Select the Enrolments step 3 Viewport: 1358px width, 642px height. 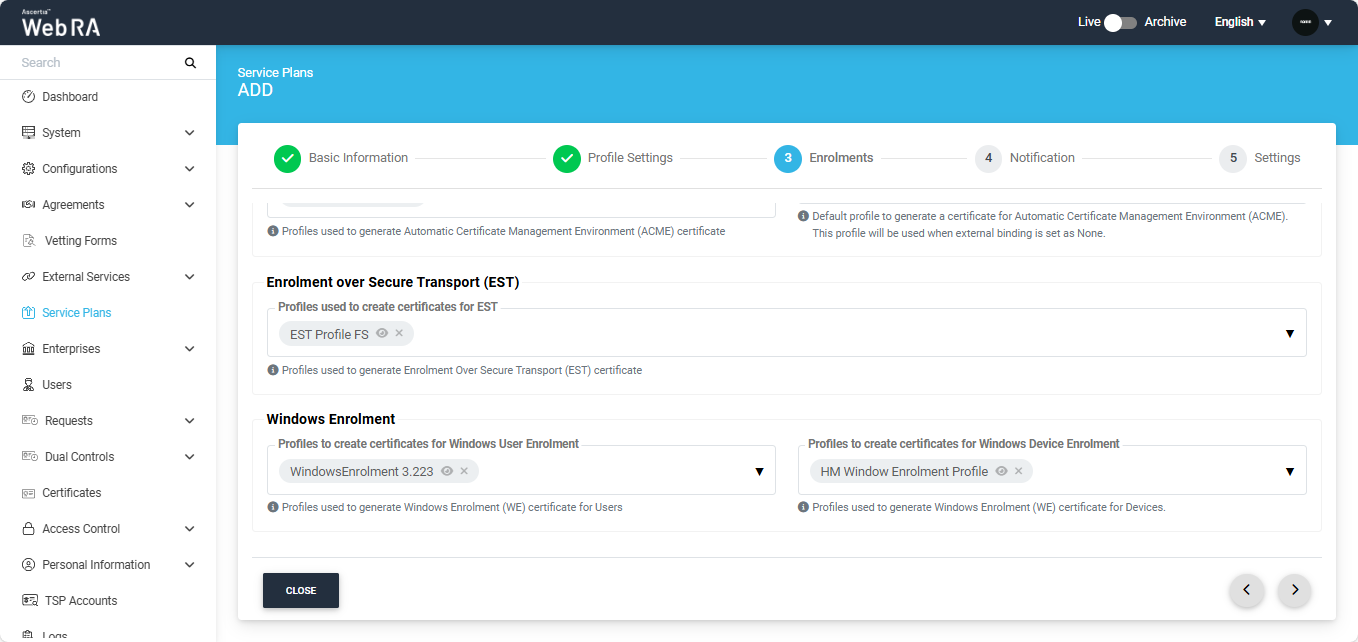pos(824,158)
